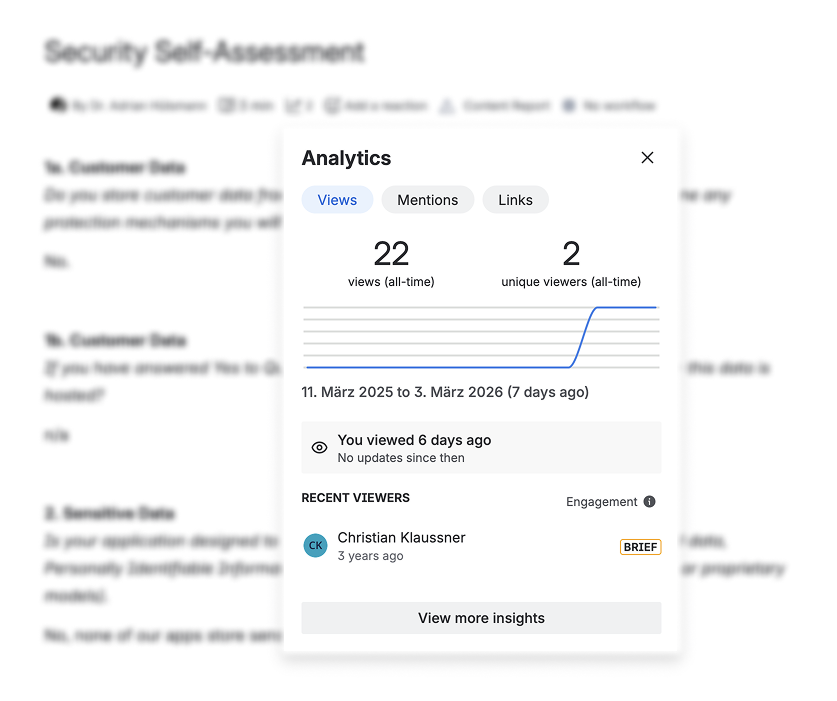The height and width of the screenshot is (701, 837).
Task: Click the BRIEF engagement badge
Action: coord(640,547)
